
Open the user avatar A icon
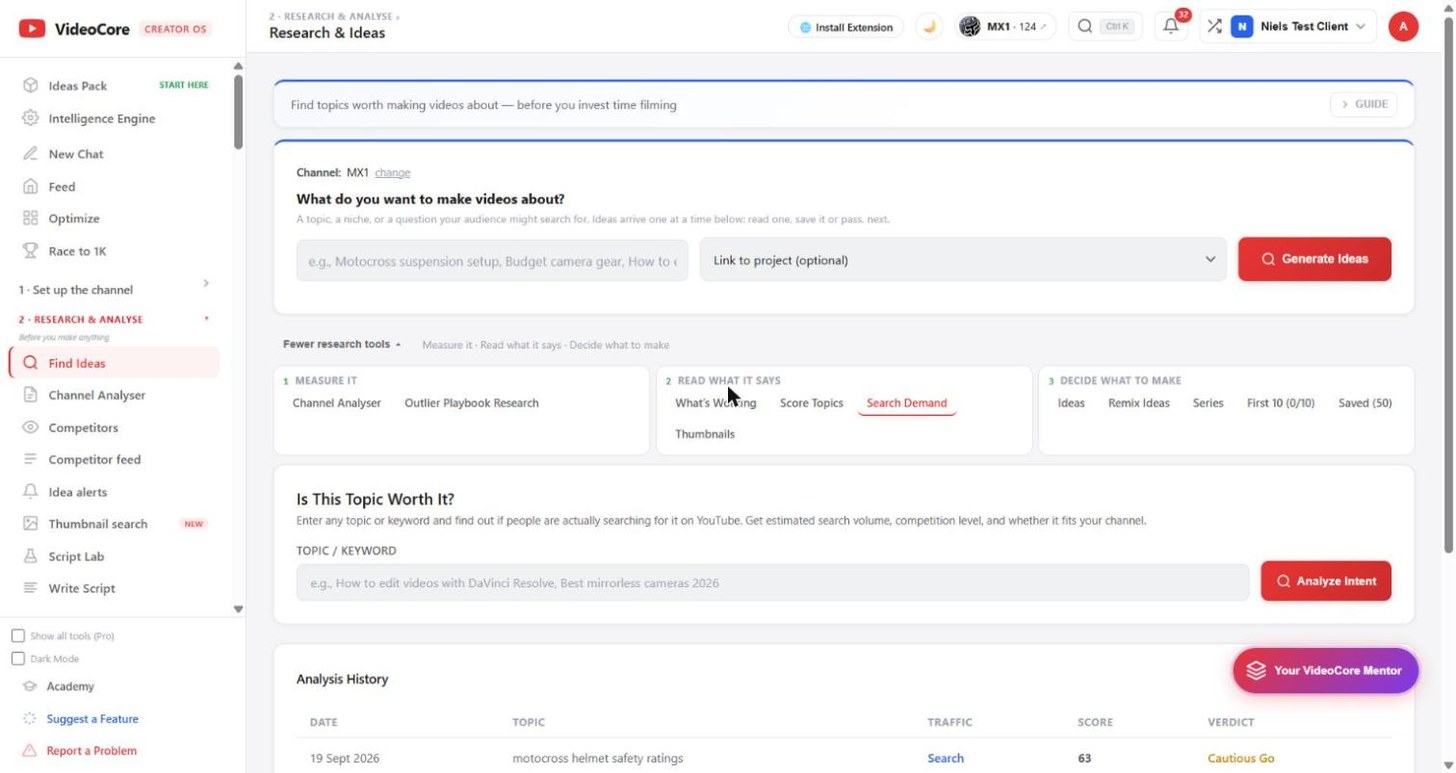1403,27
